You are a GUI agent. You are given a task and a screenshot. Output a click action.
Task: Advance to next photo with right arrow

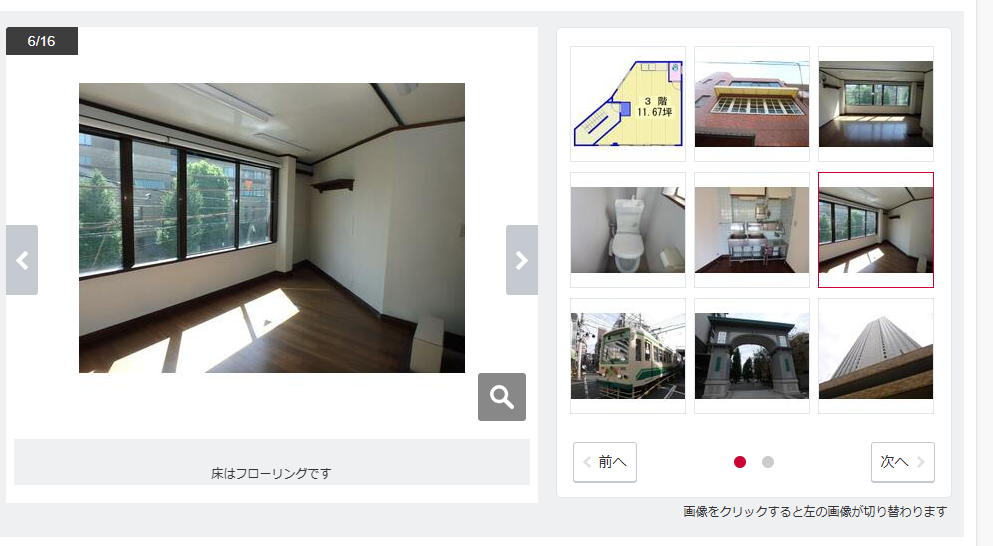[x=522, y=260]
